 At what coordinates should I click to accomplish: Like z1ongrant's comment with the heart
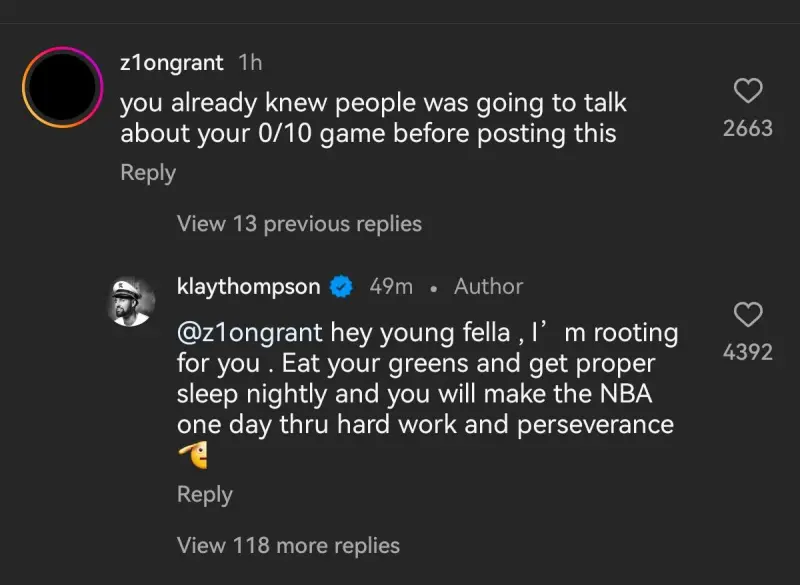click(748, 92)
